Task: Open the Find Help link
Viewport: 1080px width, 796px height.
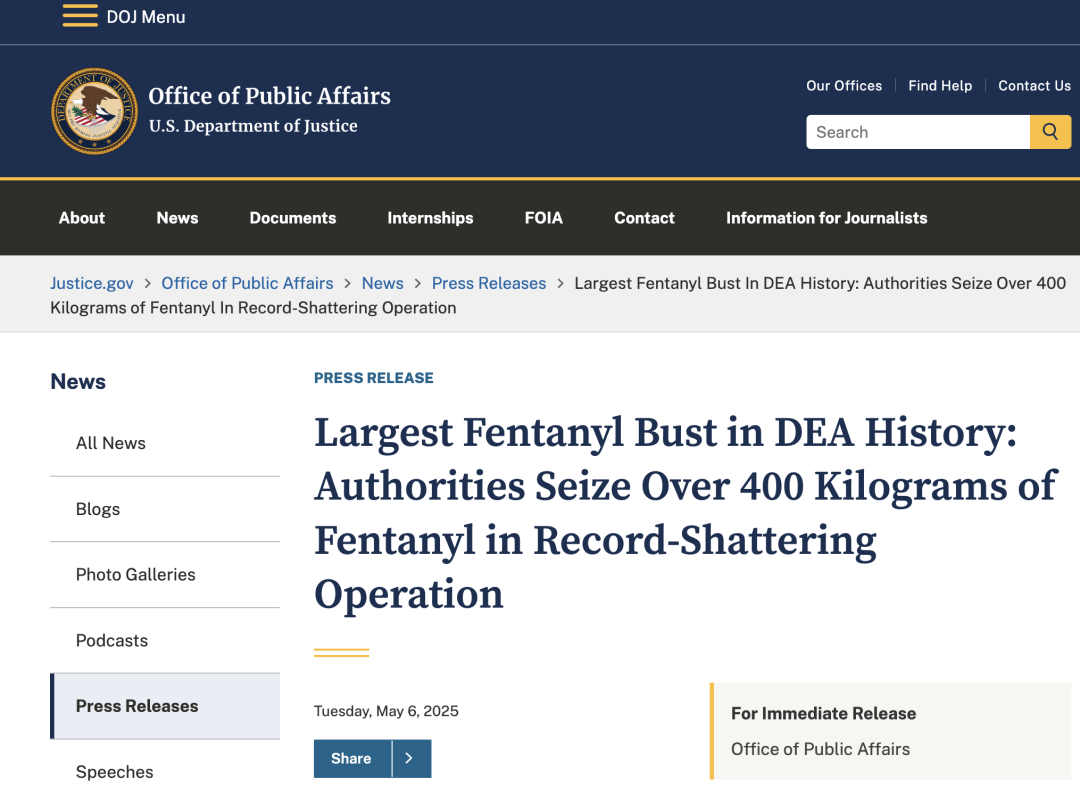Action: 940,85
